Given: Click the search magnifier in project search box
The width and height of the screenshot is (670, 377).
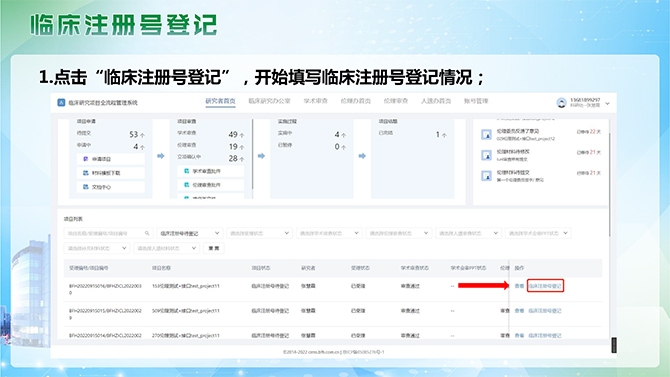Looking at the screenshot, I should (147, 233).
